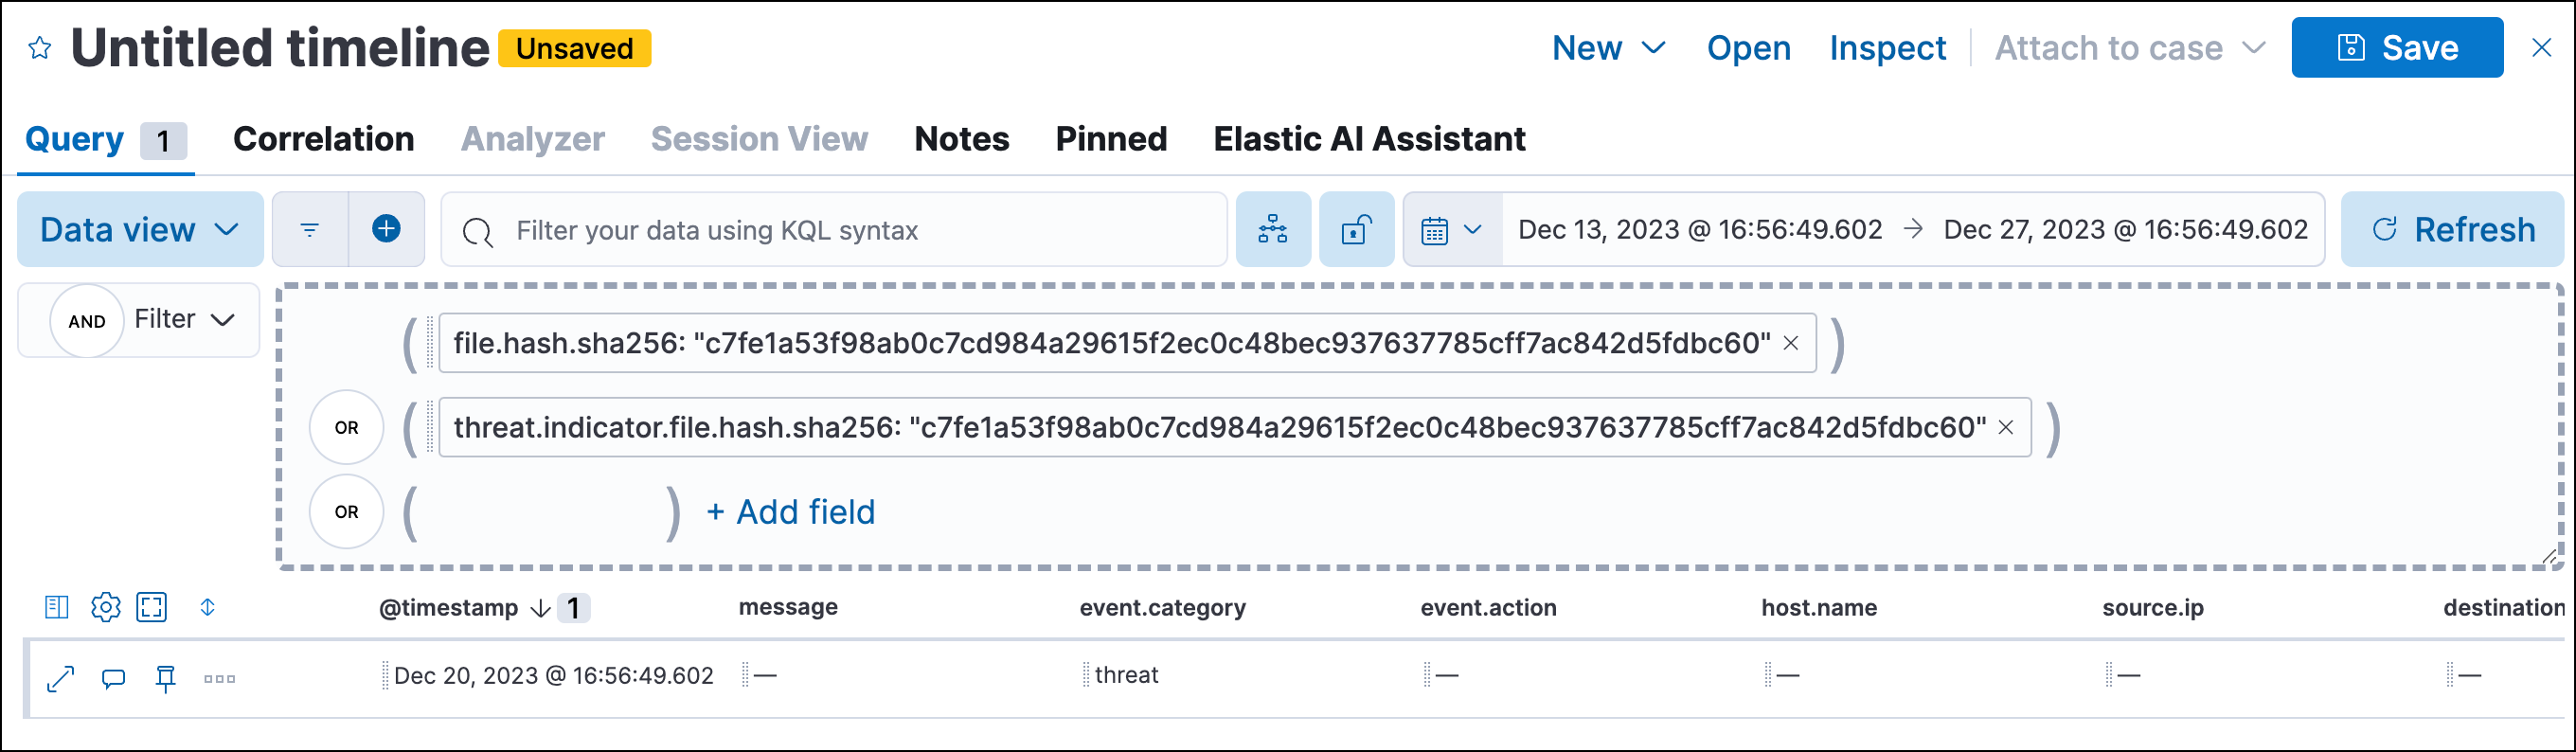This screenshot has height=752, width=2576.
Task: Toggle the first OR operator badge
Action: (x=346, y=427)
